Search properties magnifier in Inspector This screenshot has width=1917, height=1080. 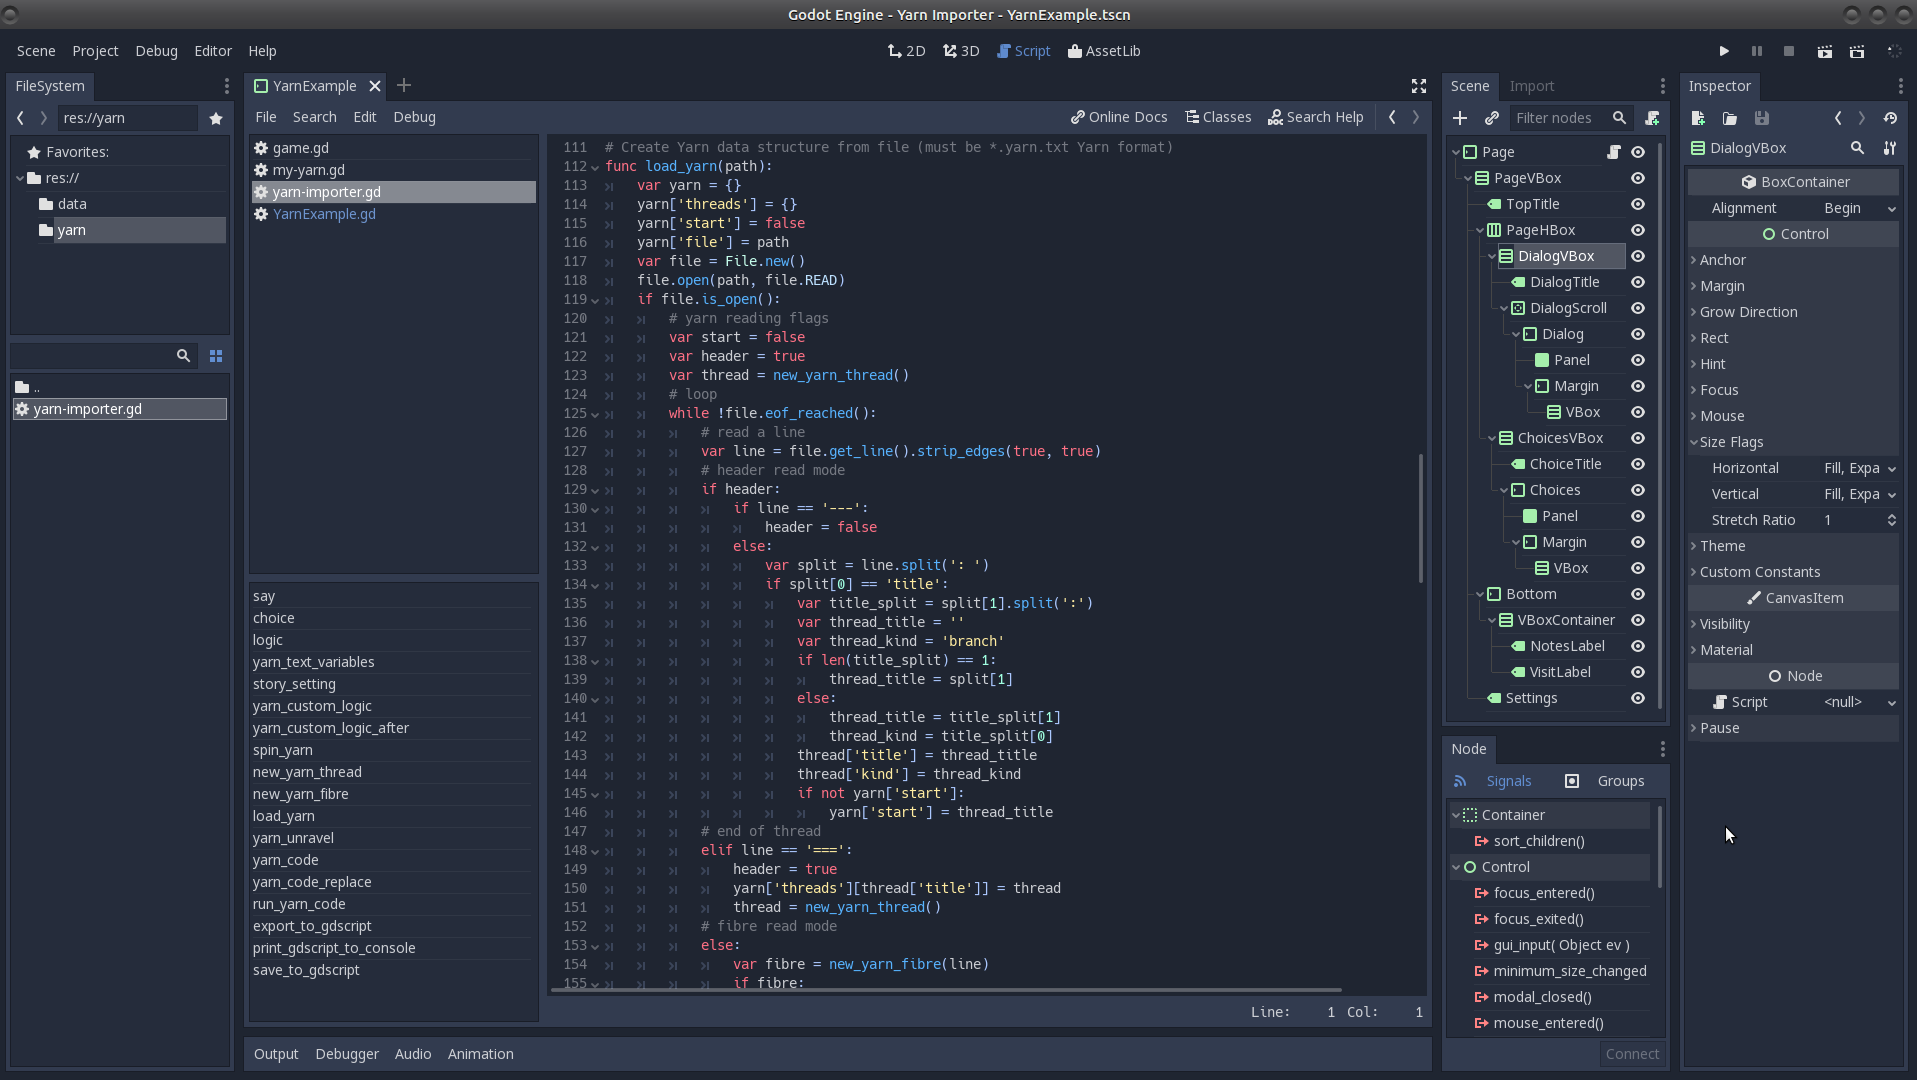(x=1858, y=148)
